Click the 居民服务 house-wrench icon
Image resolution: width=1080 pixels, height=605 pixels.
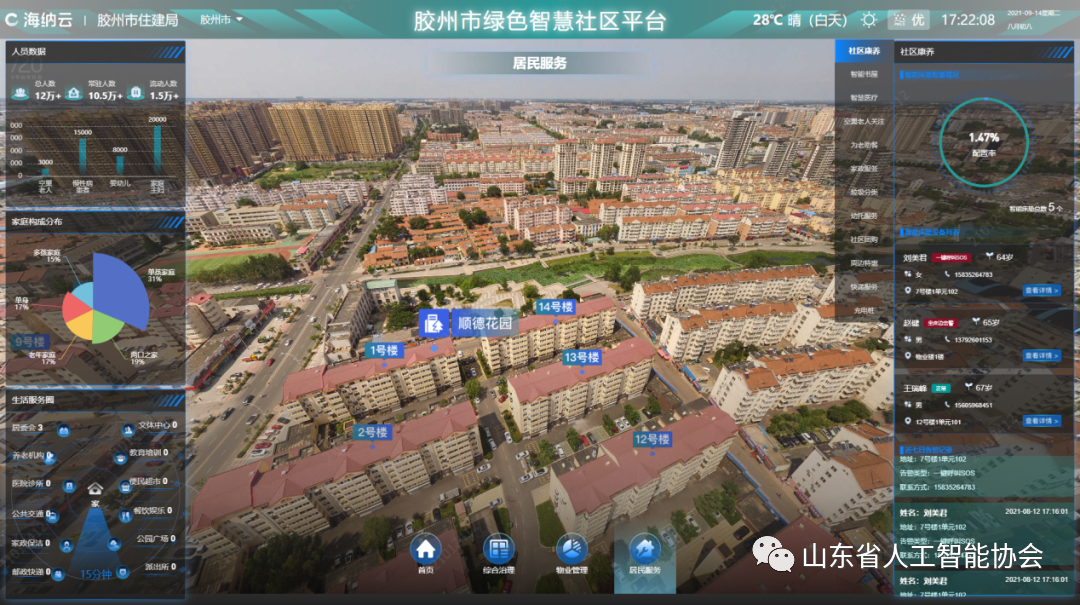tap(645, 549)
